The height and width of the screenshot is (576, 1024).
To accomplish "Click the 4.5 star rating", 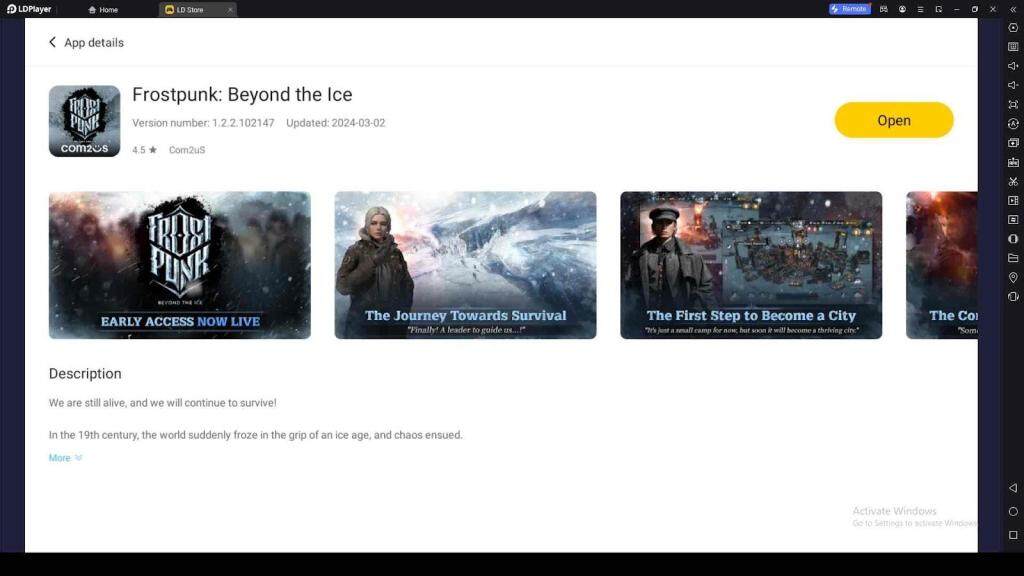I will pos(144,150).
